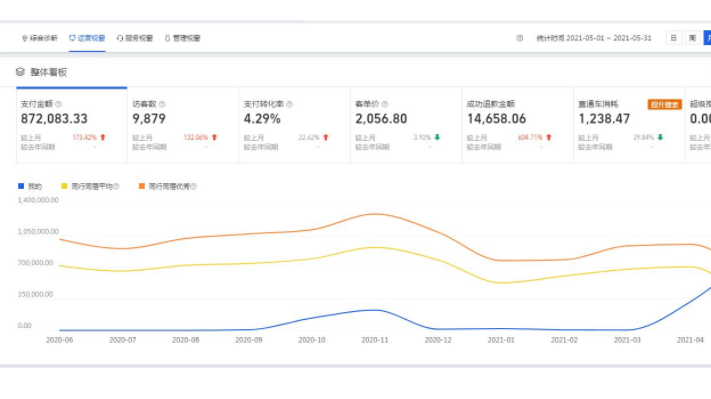Click the 直通车消耗 label
The height and width of the screenshot is (399, 711).
pyautogui.click(x=598, y=104)
